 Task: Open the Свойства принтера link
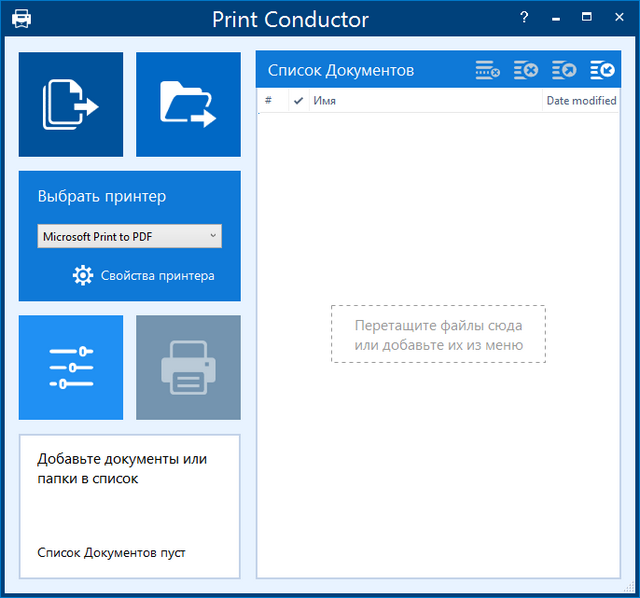pos(158,276)
